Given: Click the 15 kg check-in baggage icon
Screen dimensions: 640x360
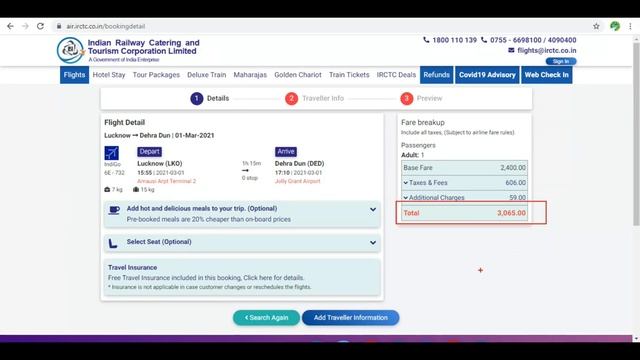Looking at the screenshot, I should [136, 189].
